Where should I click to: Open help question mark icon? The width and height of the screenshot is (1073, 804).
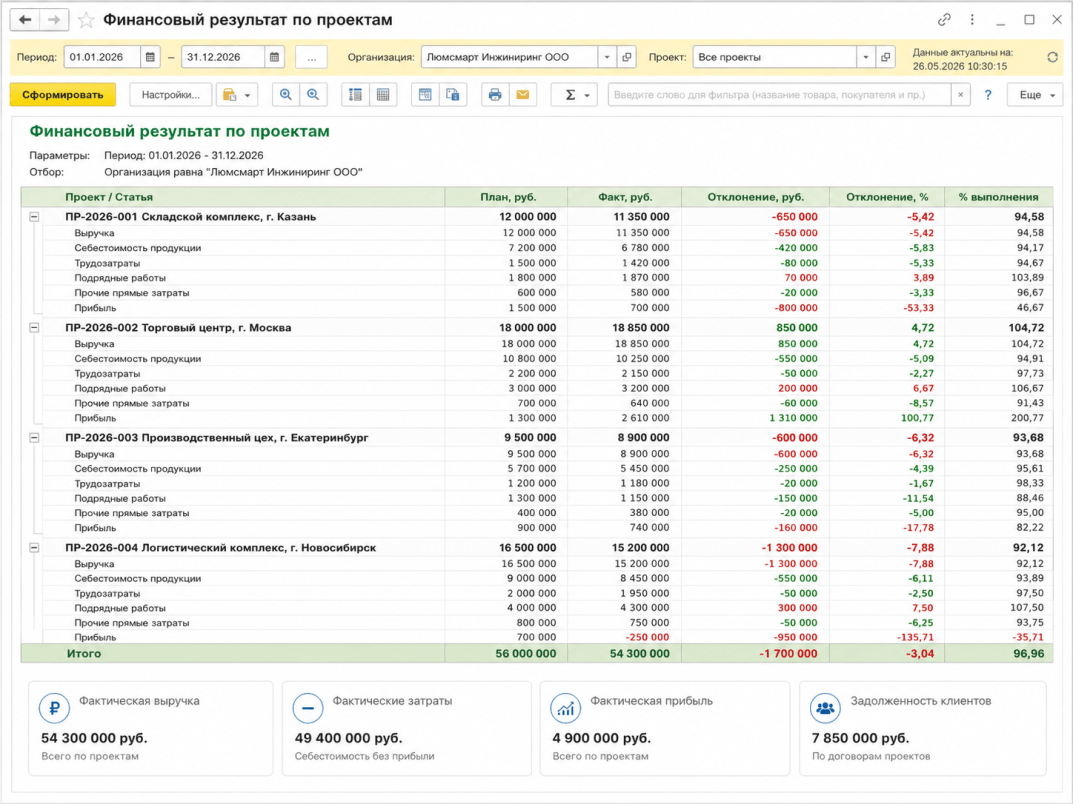point(987,95)
